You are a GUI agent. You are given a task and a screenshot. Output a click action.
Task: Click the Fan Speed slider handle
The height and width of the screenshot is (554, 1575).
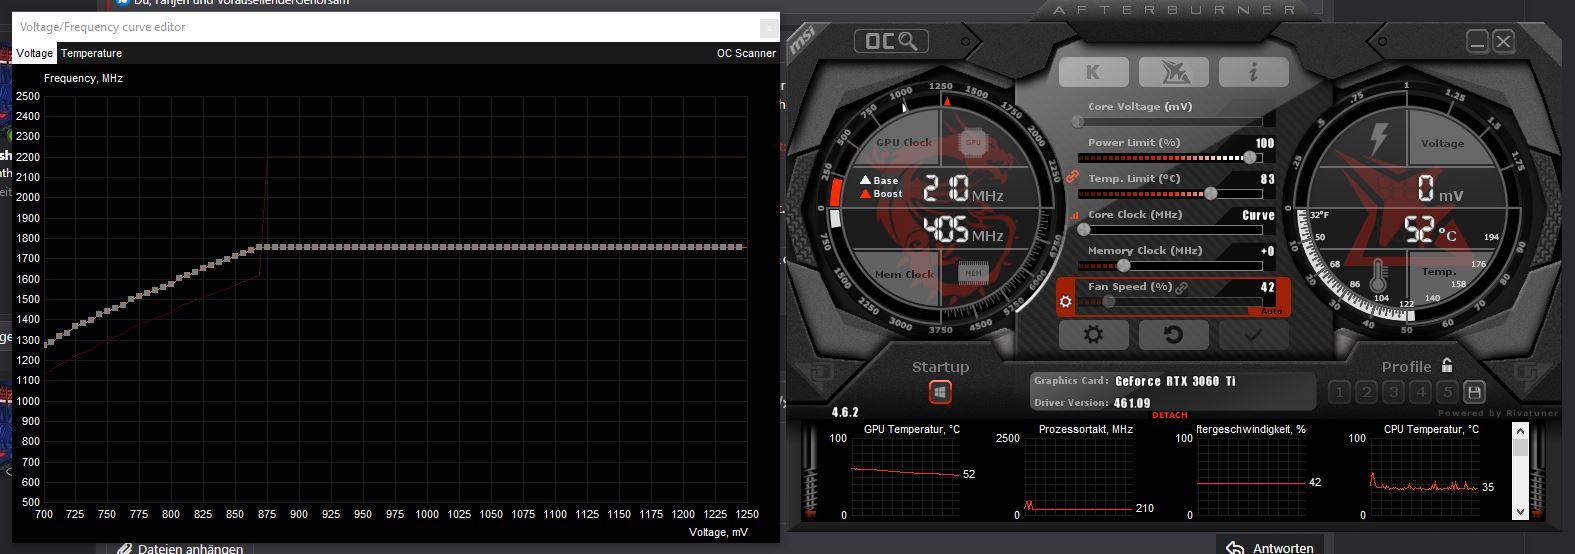tap(1108, 301)
